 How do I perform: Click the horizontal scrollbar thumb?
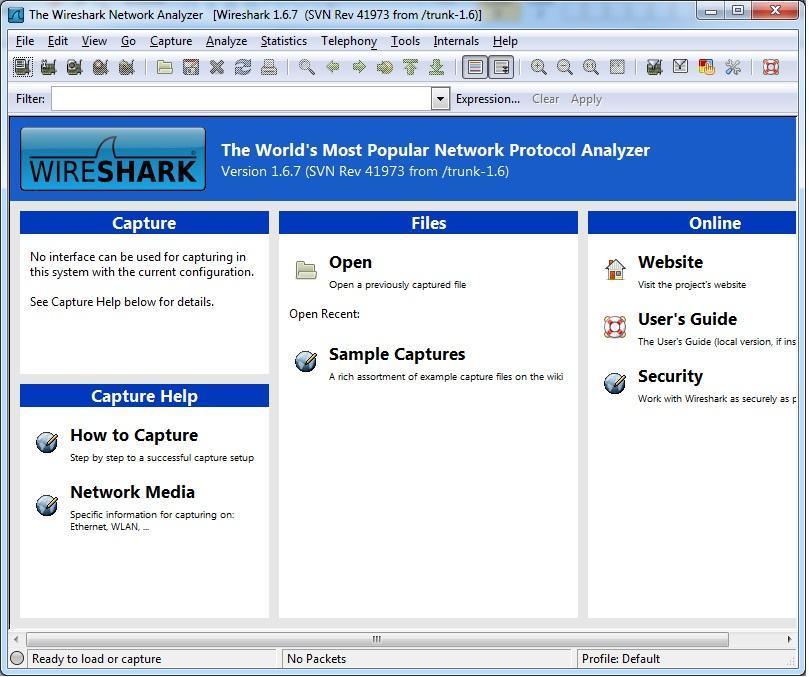pyautogui.click(x=377, y=639)
